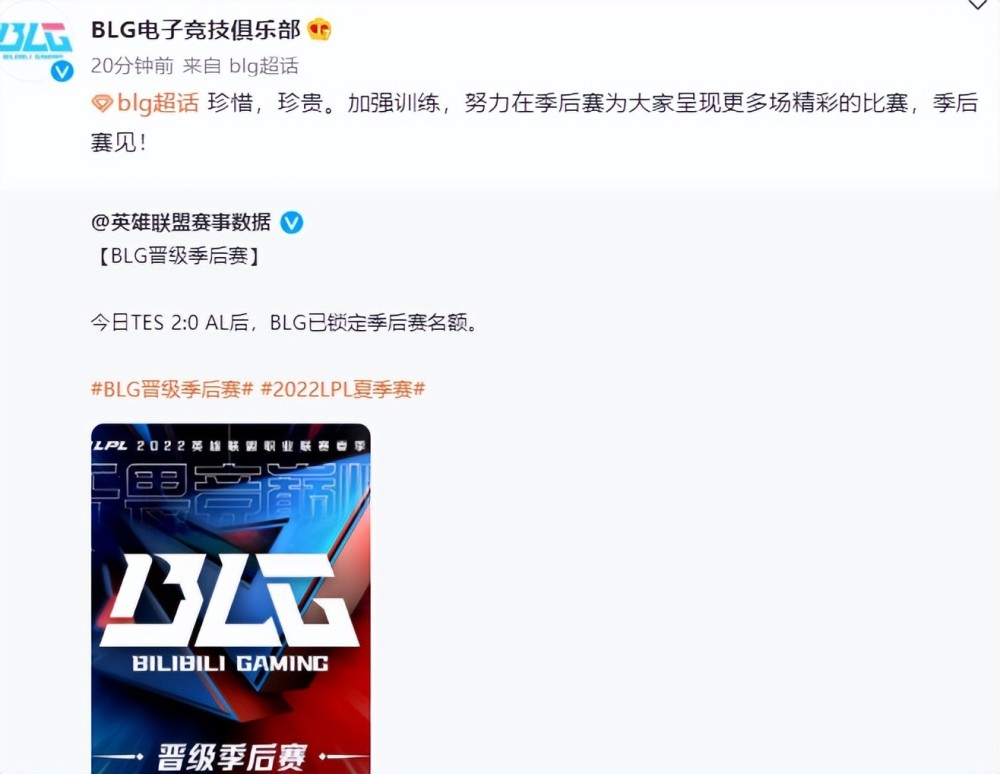Click the LPL 2022 header strip on poster
The image size is (1000, 774).
pos(231,446)
